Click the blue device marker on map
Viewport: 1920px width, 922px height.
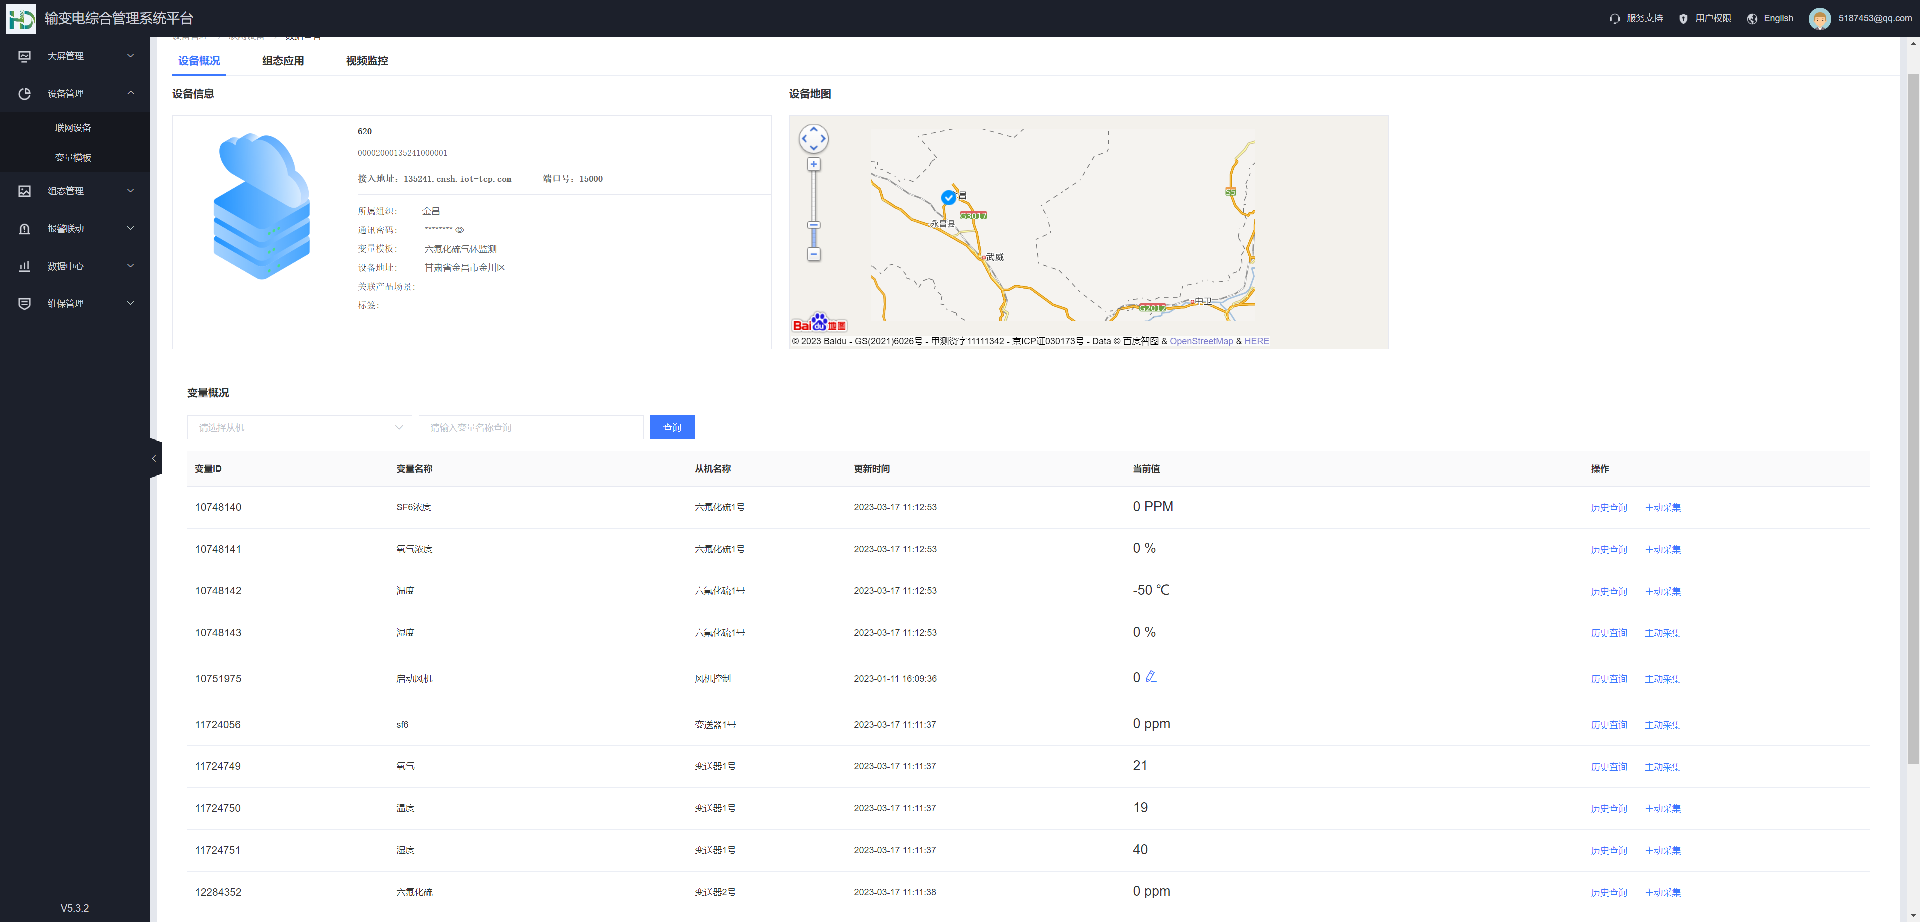tap(948, 198)
